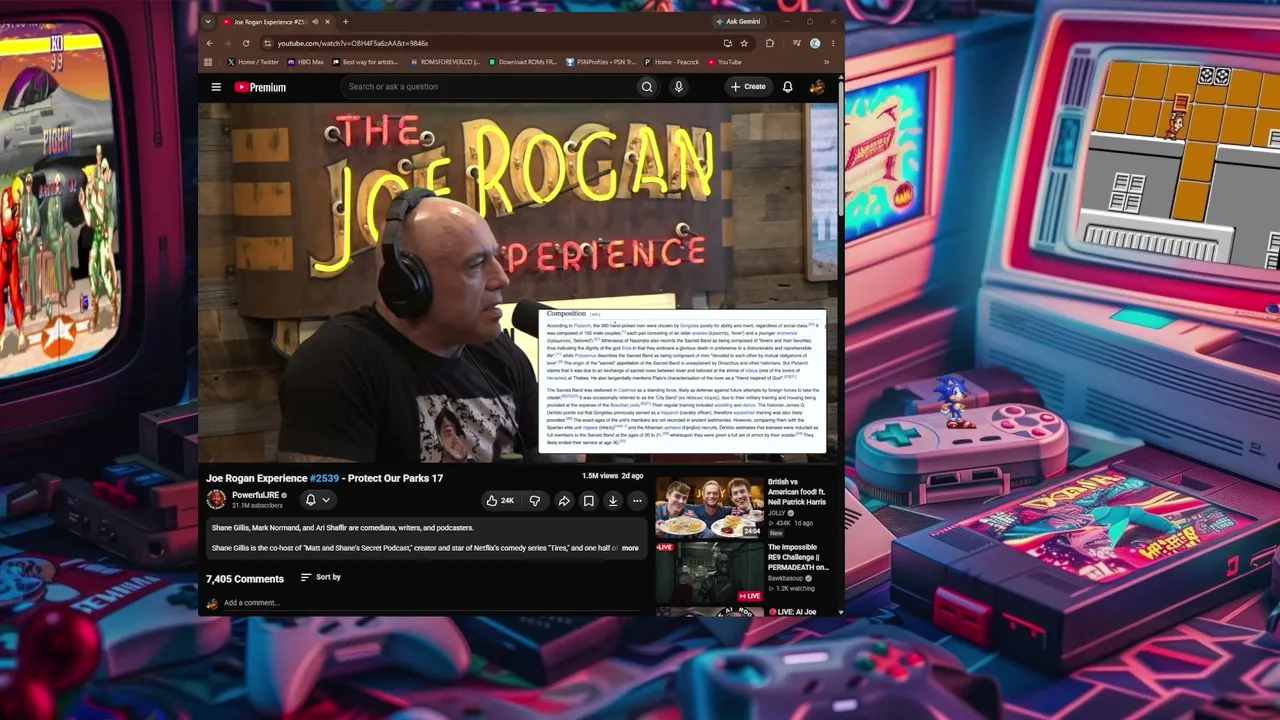Download the video with arrow icon
Image resolution: width=1280 pixels, height=720 pixels.
(613, 501)
